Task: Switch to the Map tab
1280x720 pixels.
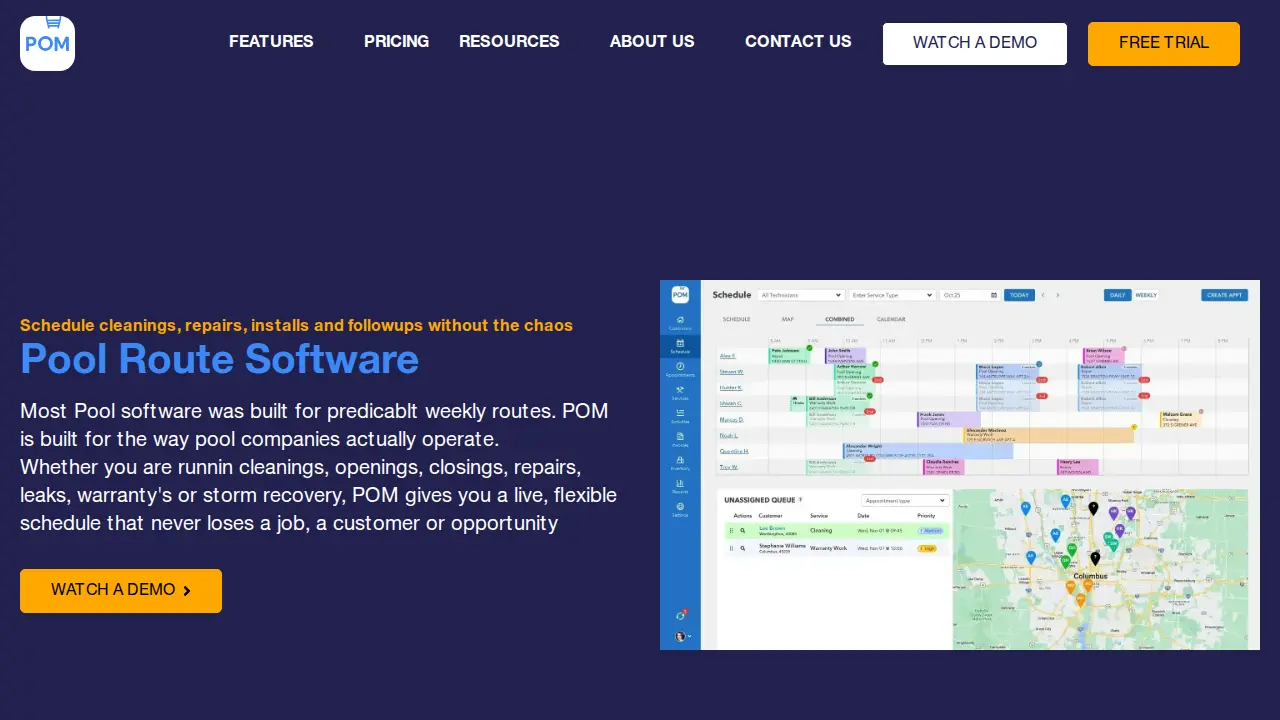Action: pos(788,319)
